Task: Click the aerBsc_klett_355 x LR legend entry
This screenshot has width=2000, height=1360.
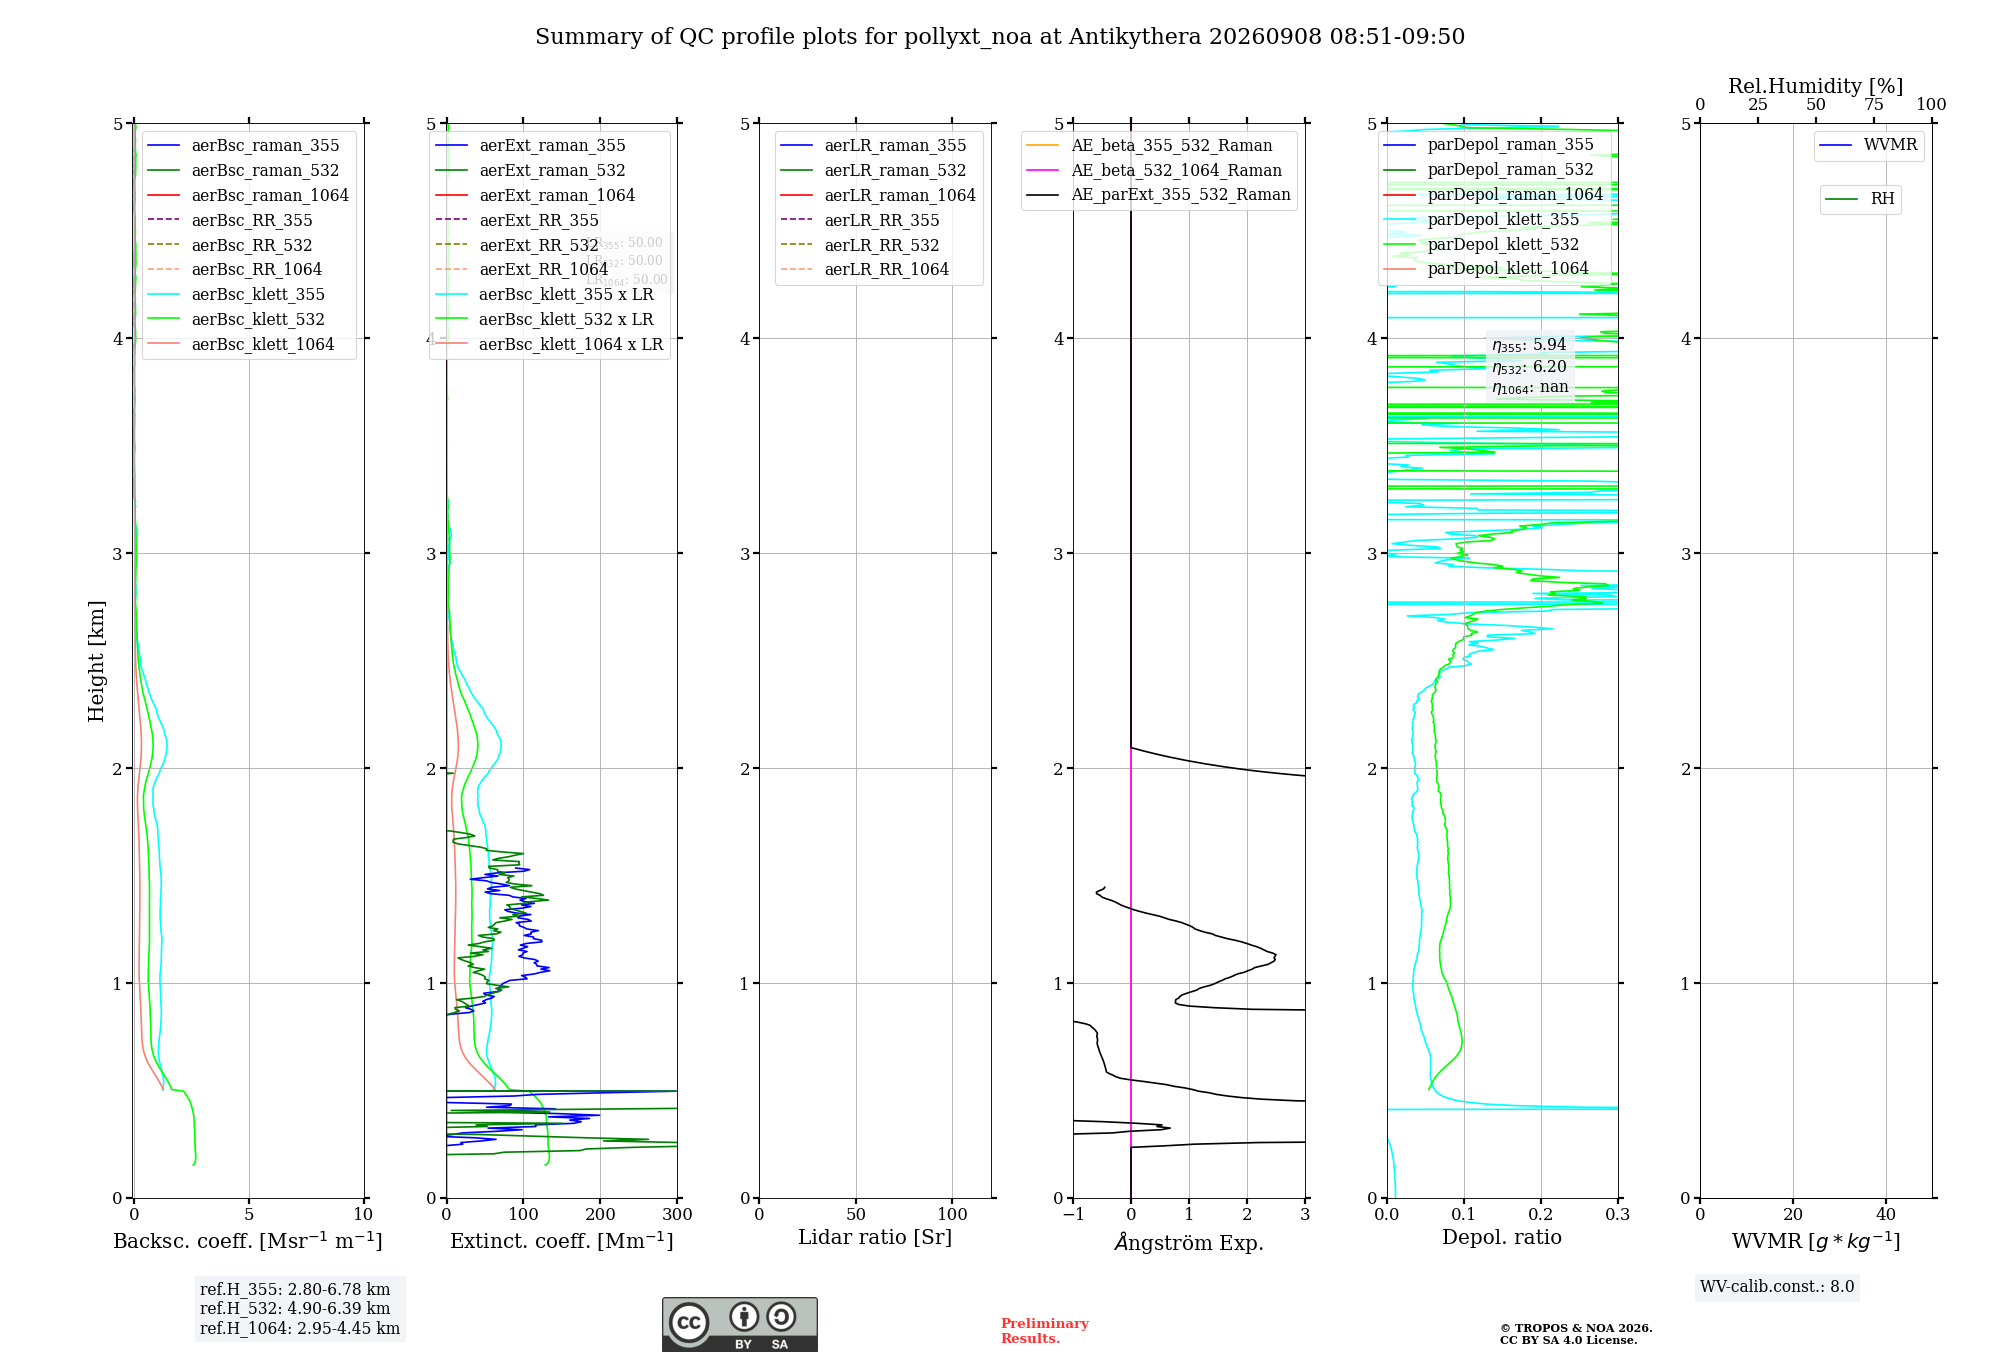Action: tap(544, 295)
